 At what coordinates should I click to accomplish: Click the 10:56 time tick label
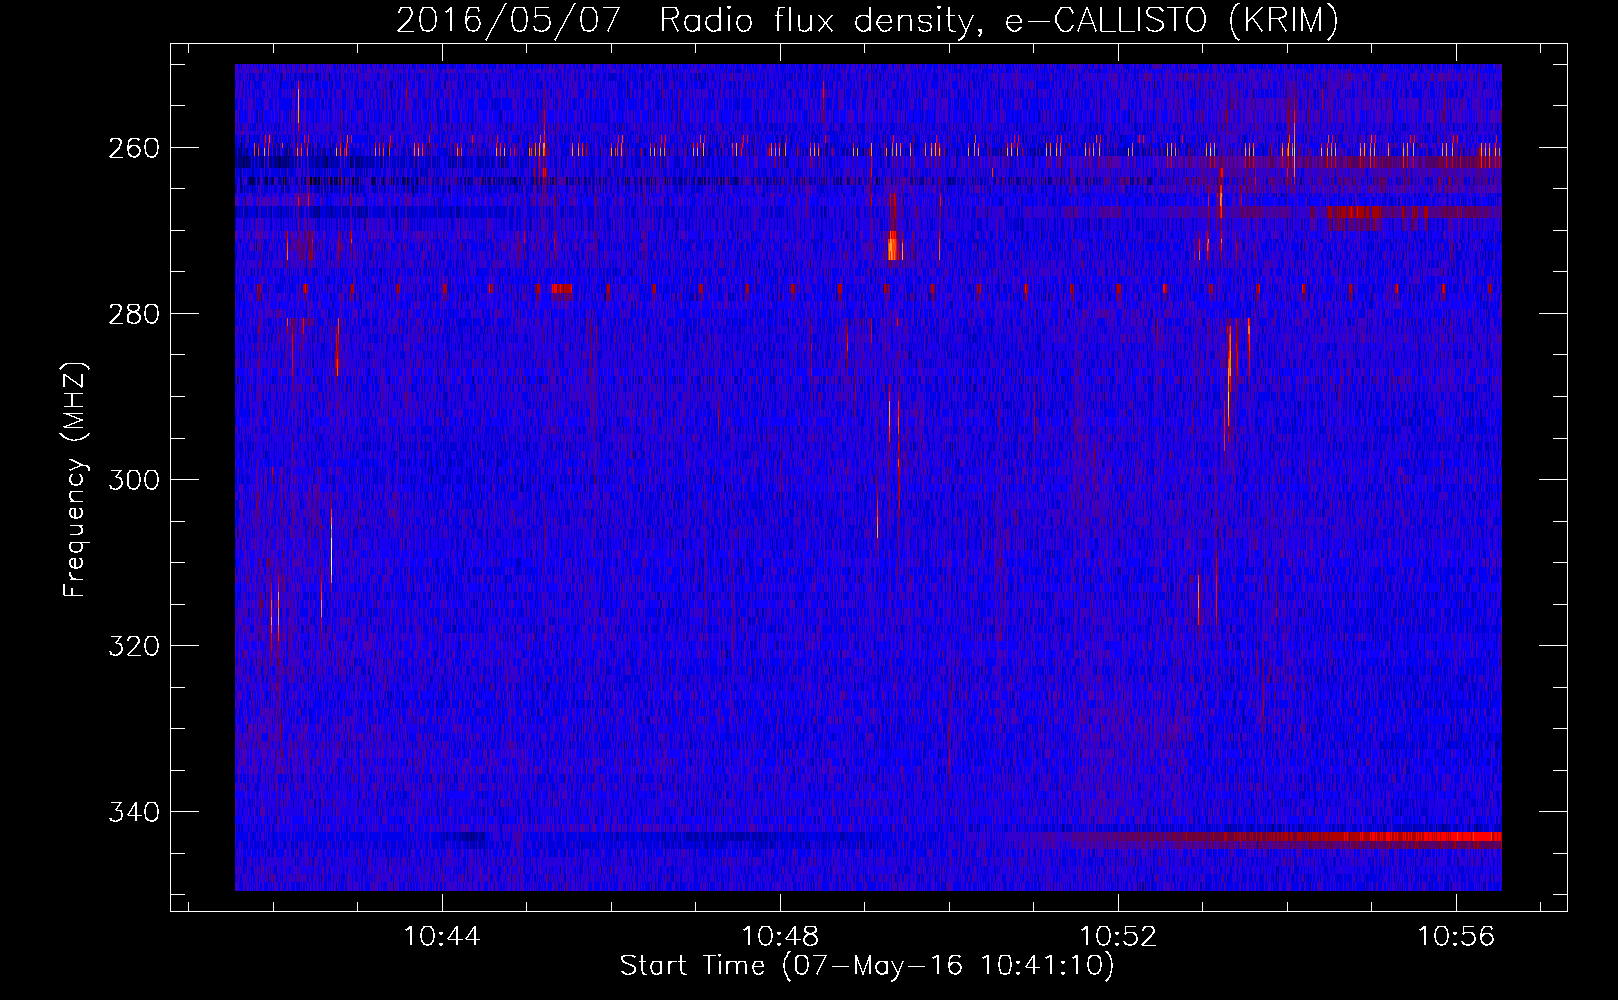click(x=1456, y=937)
